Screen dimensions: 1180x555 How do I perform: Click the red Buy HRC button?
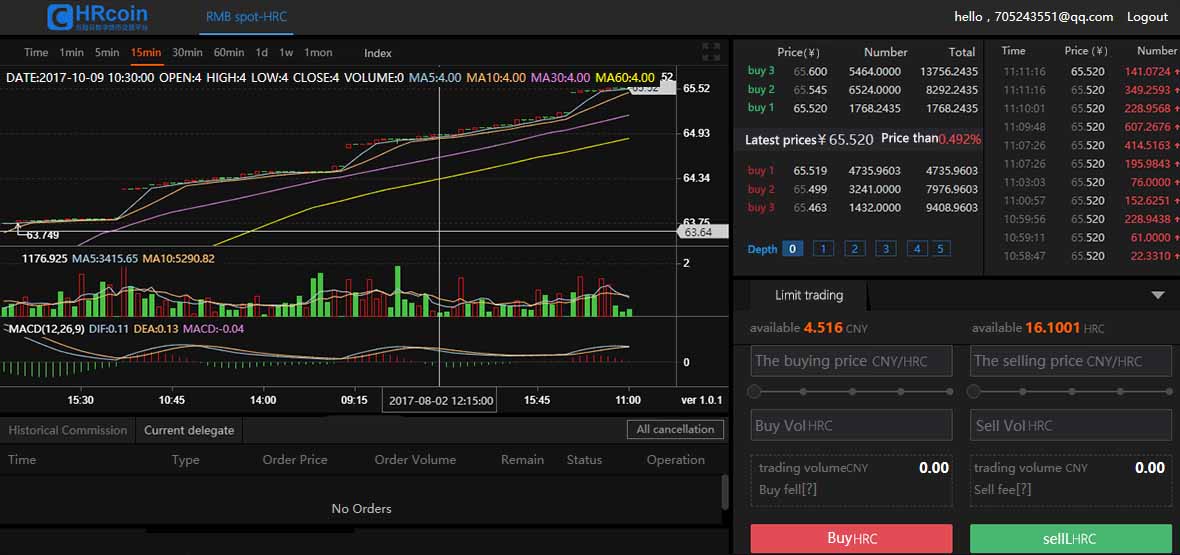pyautogui.click(x=851, y=538)
